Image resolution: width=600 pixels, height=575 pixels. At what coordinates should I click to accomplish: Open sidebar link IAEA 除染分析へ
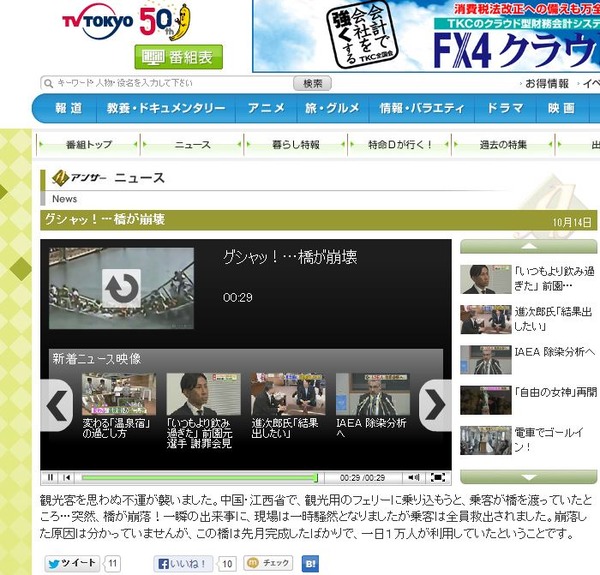point(554,352)
